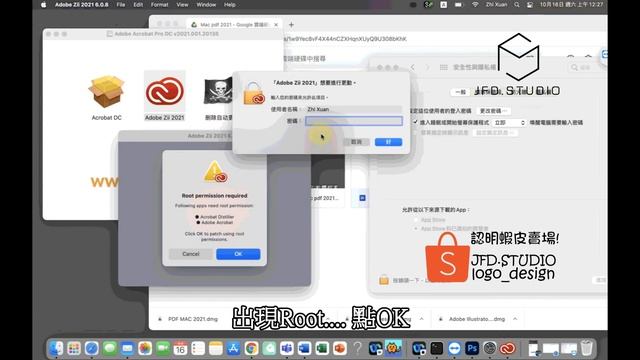The width and height of the screenshot is (640, 360).
Task: Switch to Google Chrome in Dock
Action: (x=251, y=348)
